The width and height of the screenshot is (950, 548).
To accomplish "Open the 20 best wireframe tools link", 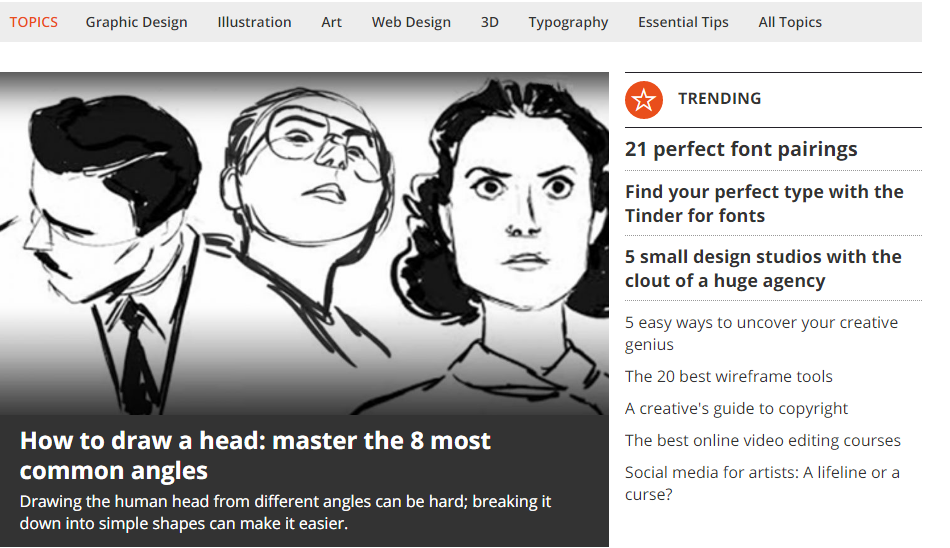I will 728,376.
